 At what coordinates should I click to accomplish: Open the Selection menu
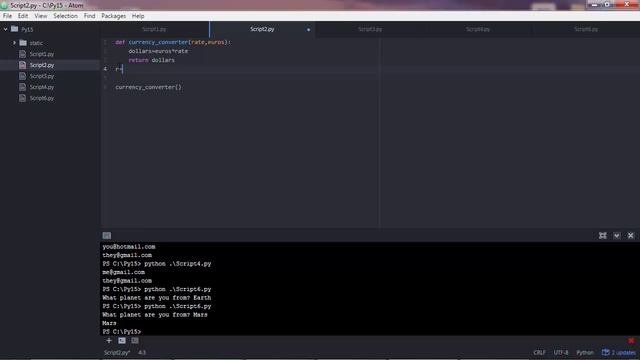[65, 16]
